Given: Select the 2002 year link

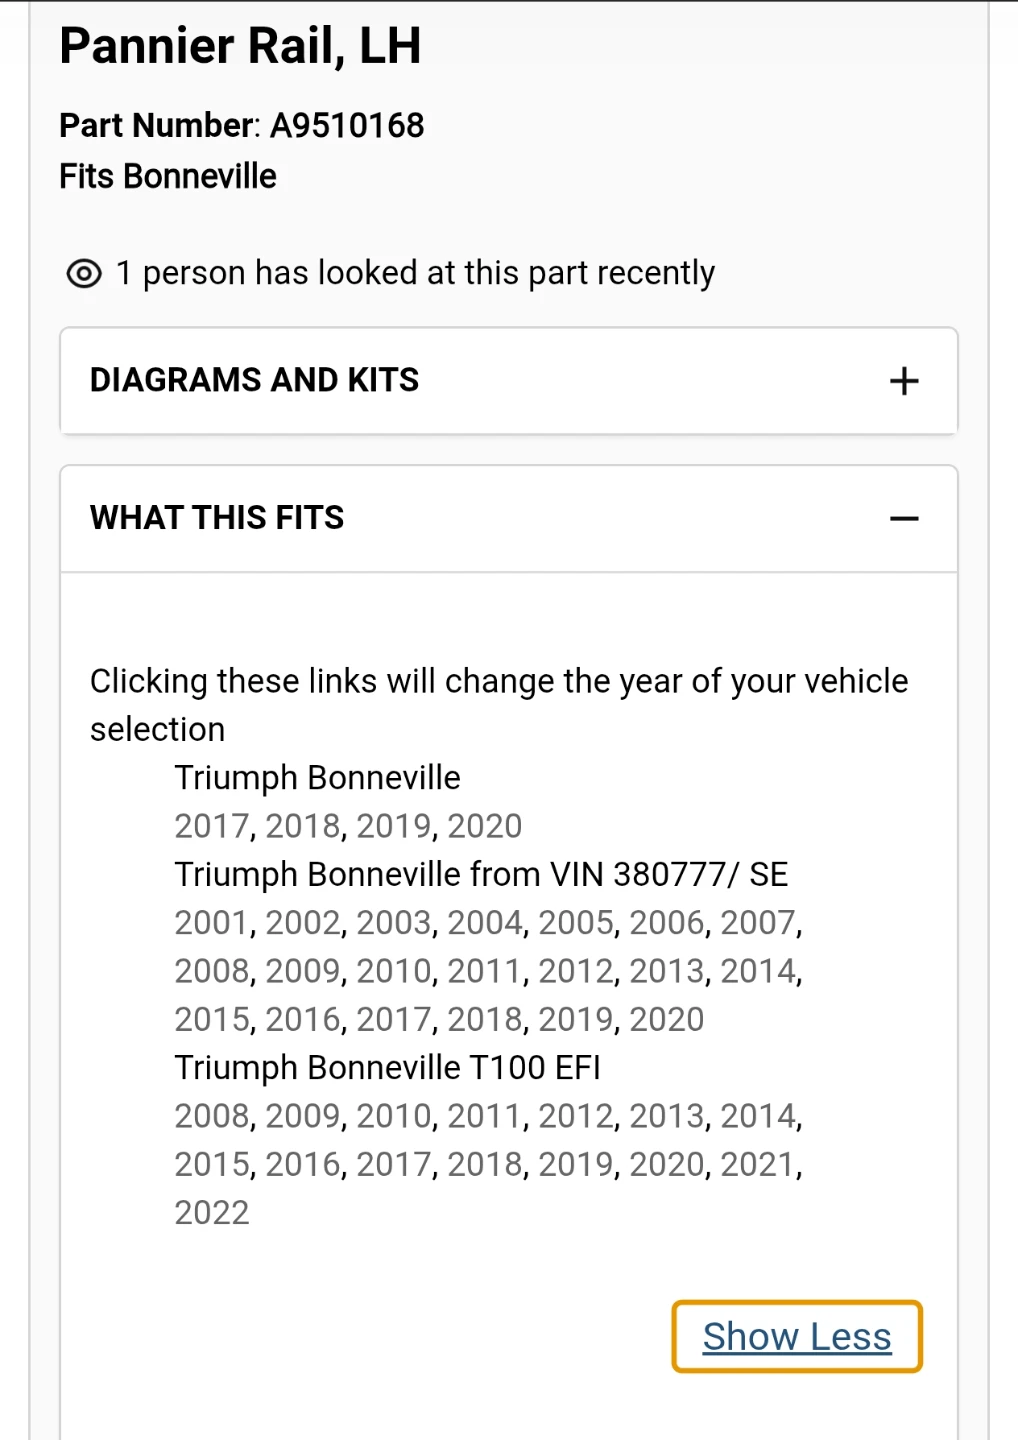Looking at the screenshot, I should tap(302, 922).
